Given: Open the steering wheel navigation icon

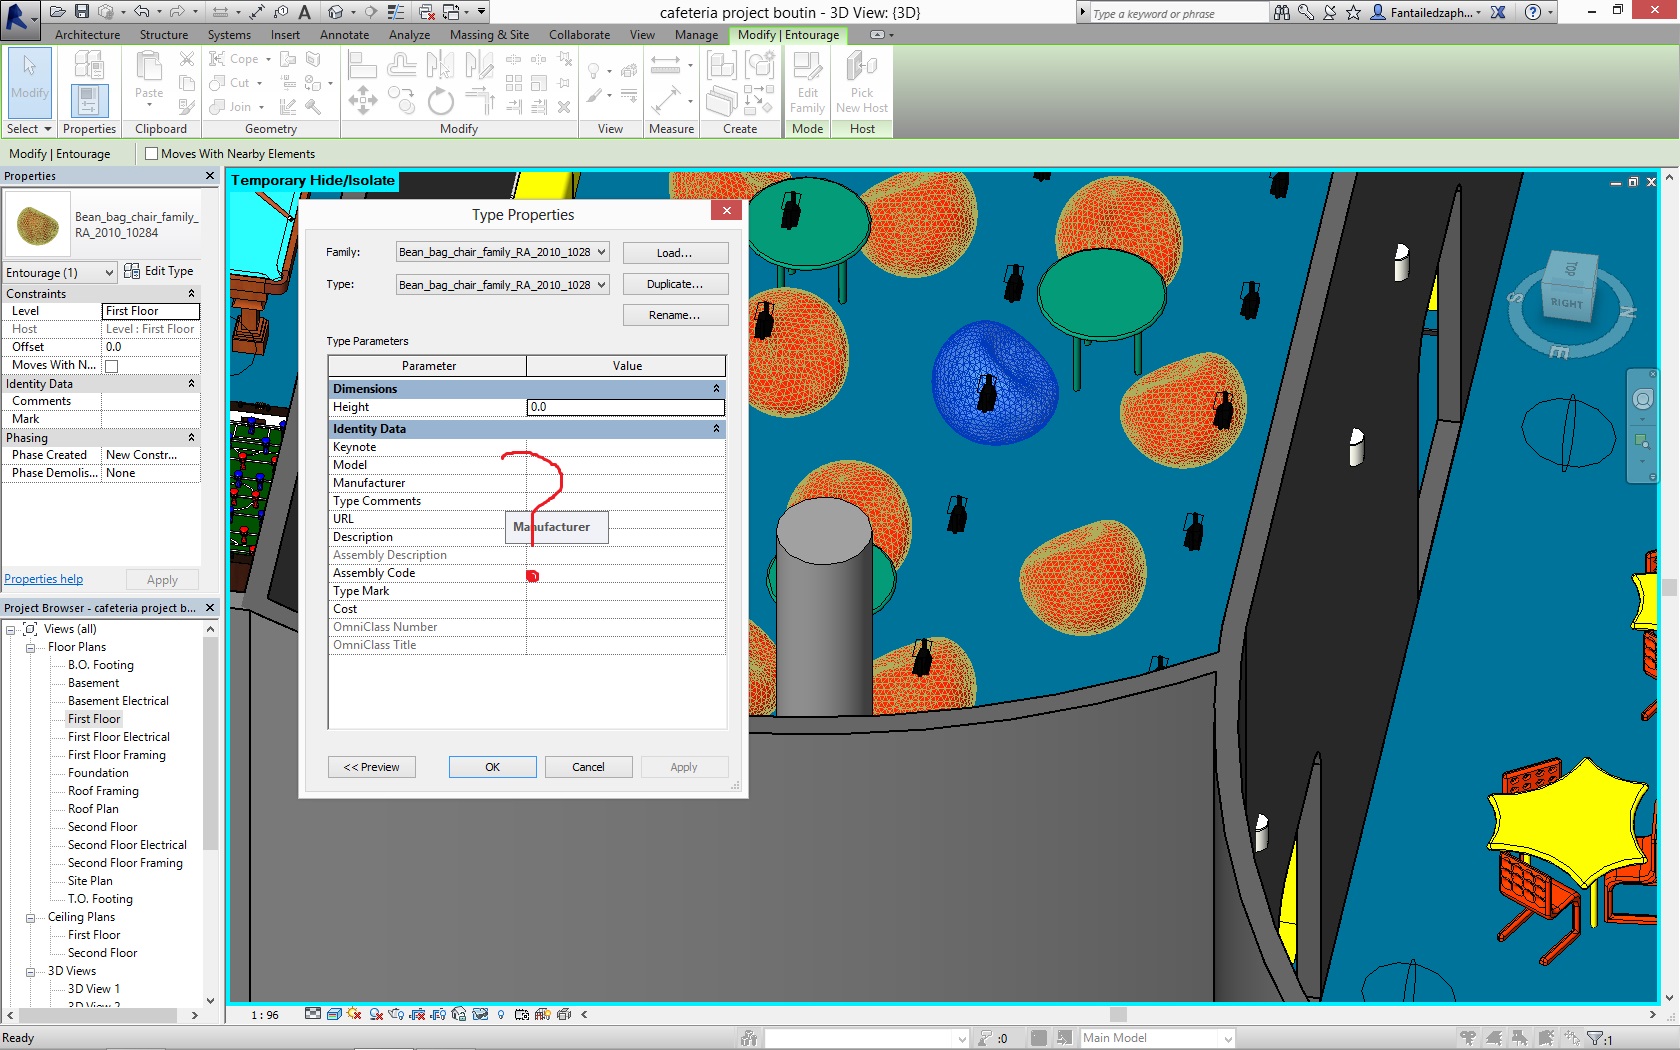Looking at the screenshot, I should click(1643, 400).
